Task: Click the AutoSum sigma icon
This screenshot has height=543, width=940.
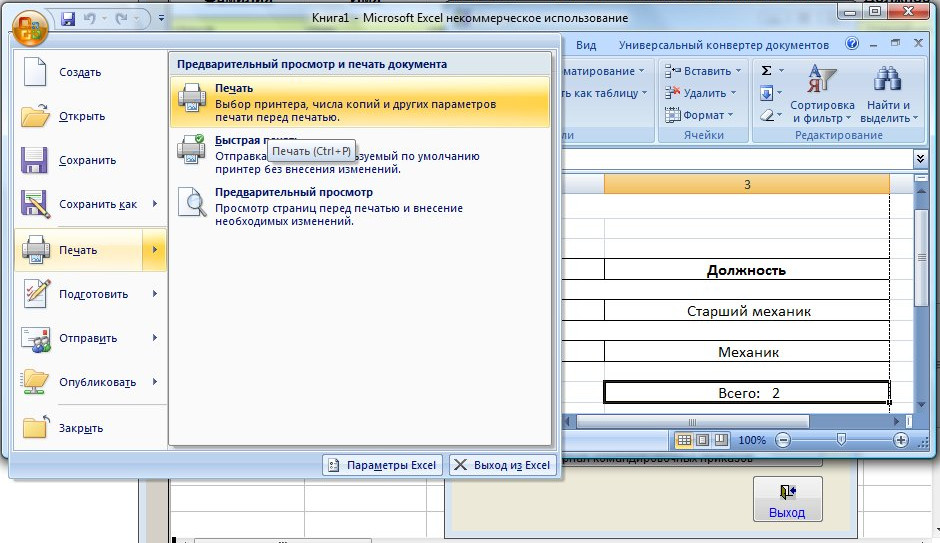Action: click(x=767, y=71)
